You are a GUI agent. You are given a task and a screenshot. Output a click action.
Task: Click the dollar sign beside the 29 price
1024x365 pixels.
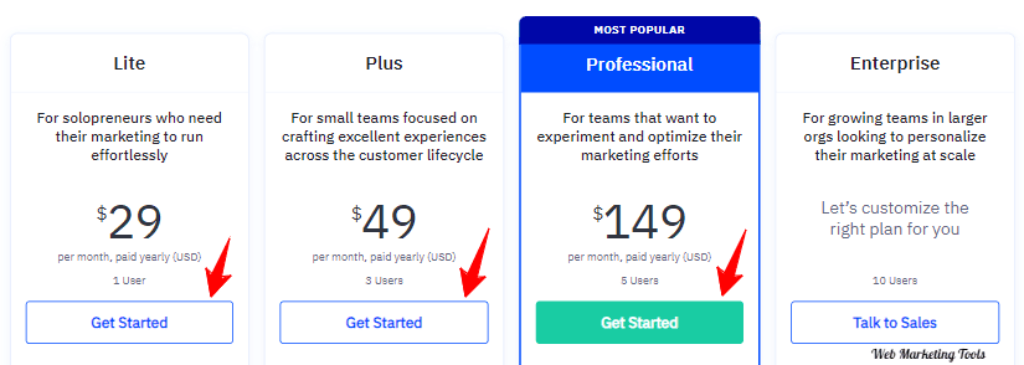pyautogui.click(x=102, y=214)
